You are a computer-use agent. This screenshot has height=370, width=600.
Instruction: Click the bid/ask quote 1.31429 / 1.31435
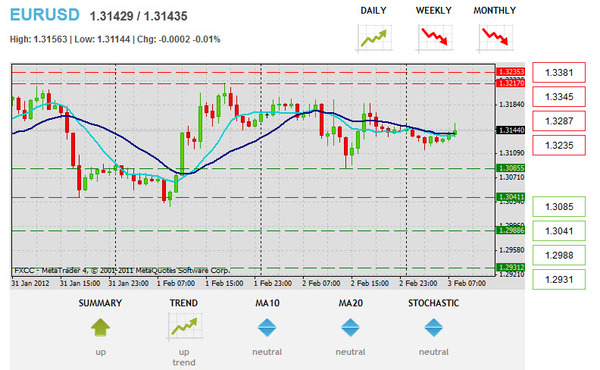[139, 16]
